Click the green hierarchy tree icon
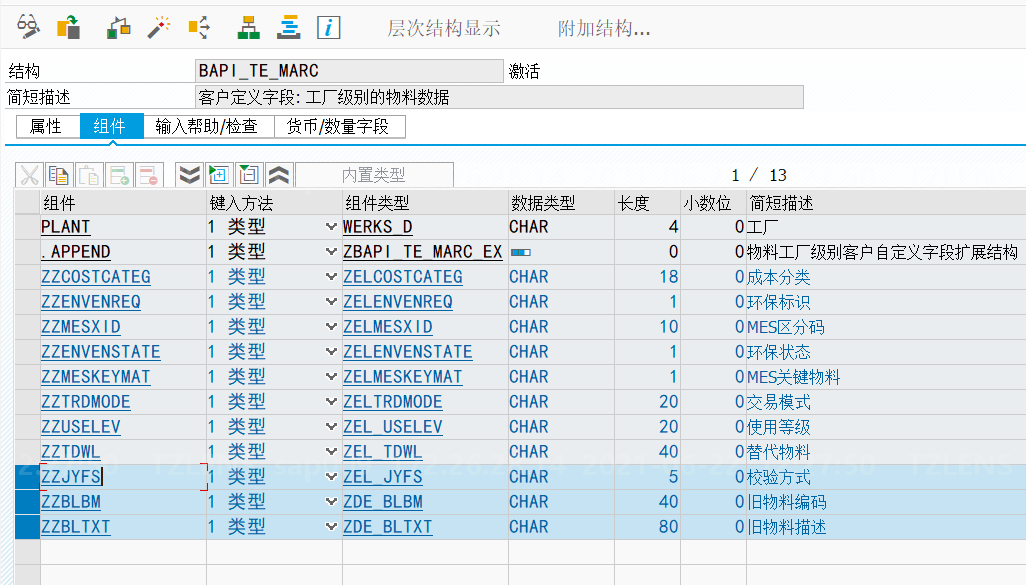This screenshot has width=1026, height=585. point(248,26)
